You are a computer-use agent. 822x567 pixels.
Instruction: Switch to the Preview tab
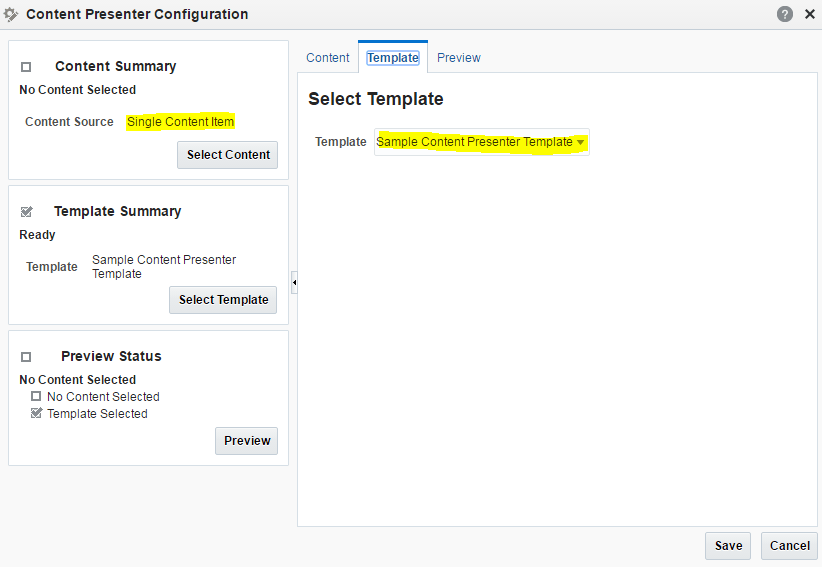[x=459, y=58]
